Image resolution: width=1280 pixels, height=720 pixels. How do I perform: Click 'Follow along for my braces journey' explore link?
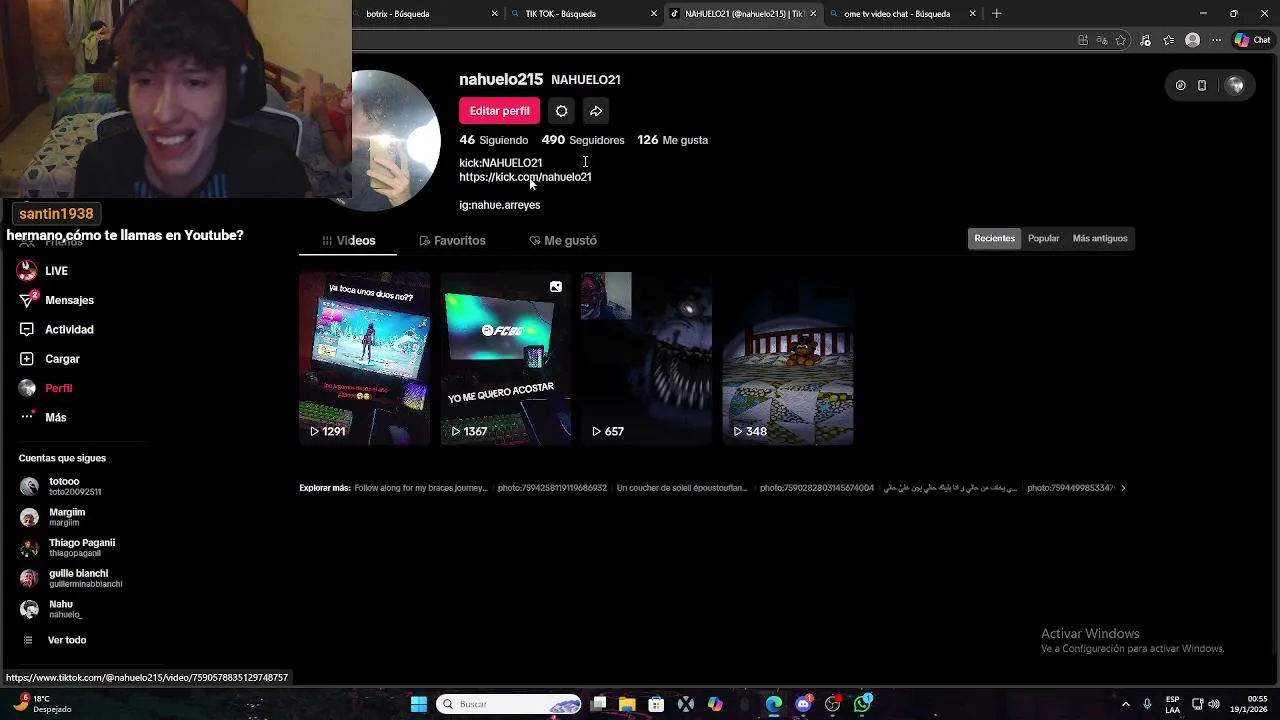(x=421, y=488)
